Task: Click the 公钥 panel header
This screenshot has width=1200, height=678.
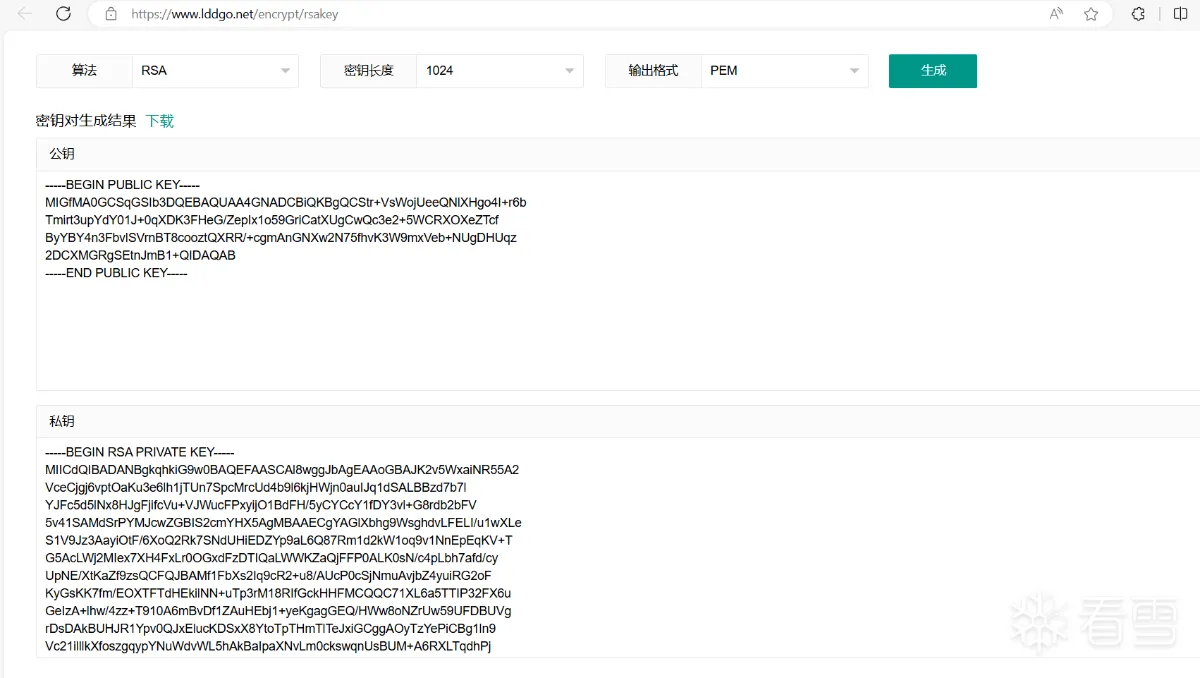Action: coord(618,154)
